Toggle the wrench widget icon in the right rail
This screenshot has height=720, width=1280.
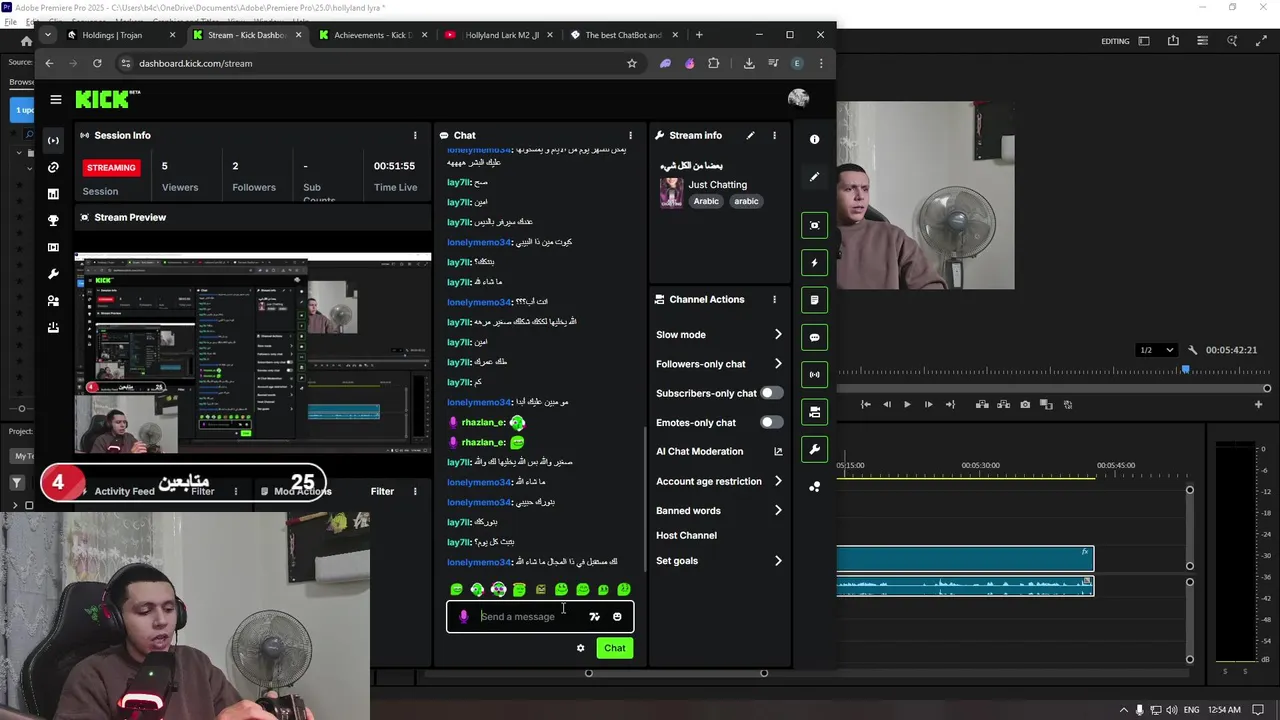(814, 449)
